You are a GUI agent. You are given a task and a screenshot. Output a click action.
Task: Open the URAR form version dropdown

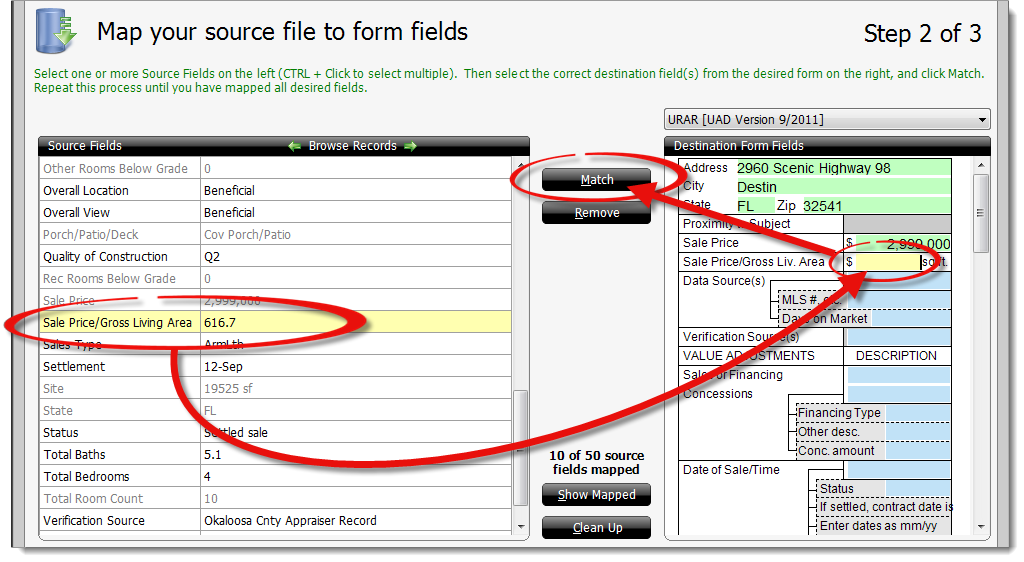[827, 119]
